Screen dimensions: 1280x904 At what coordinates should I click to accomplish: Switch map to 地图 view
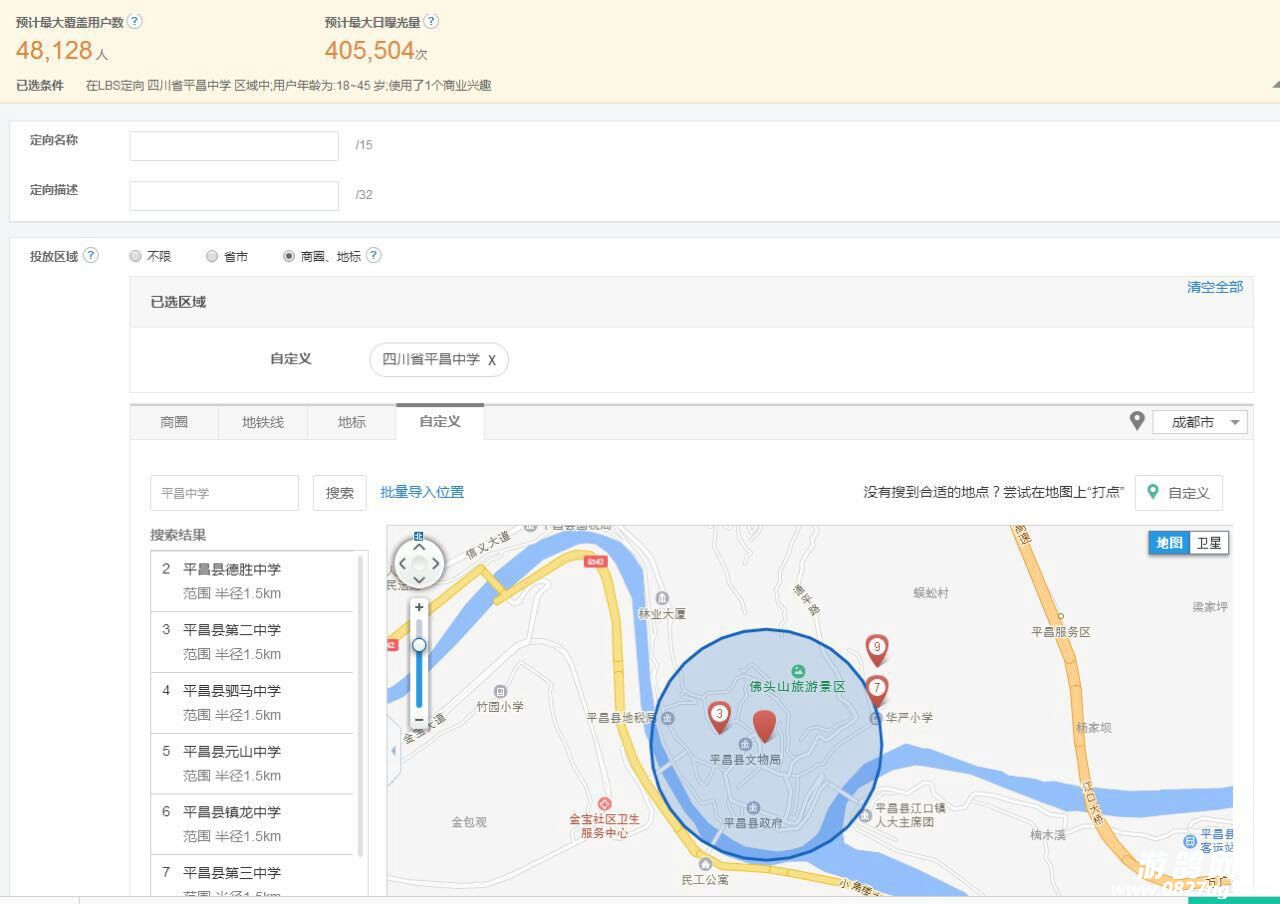tap(1169, 543)
